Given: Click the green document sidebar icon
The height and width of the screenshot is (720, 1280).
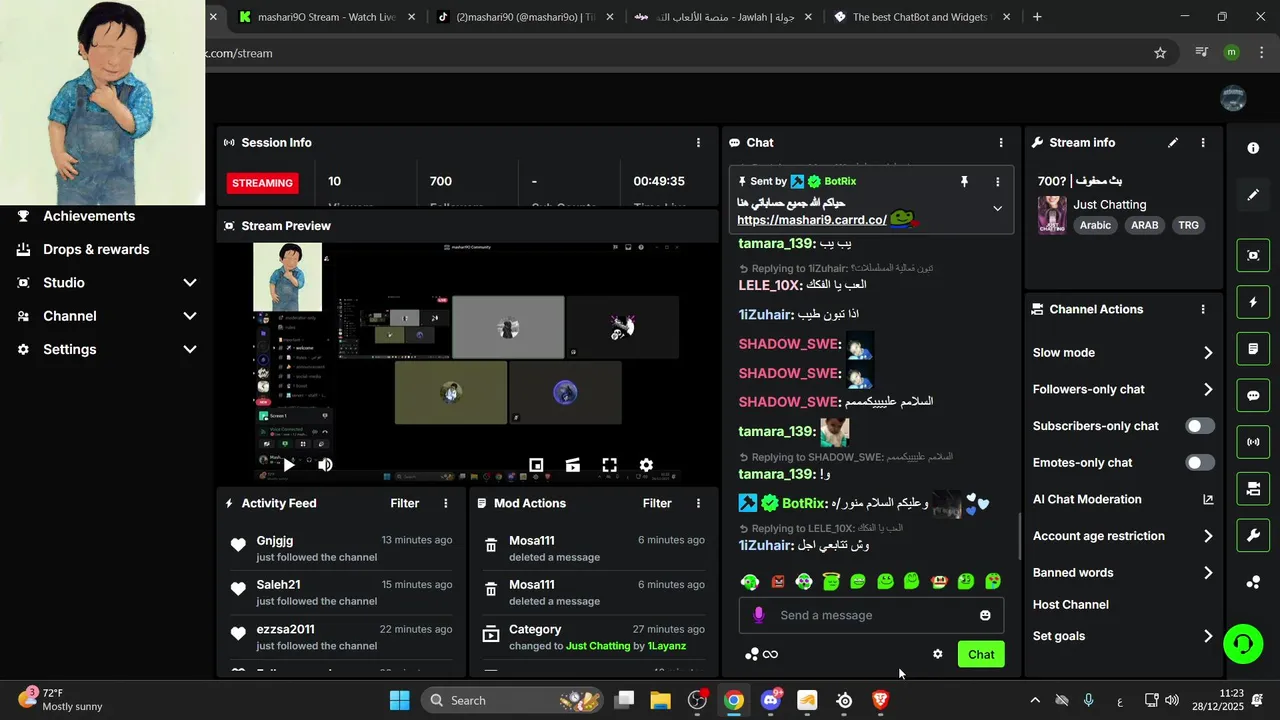Looking at the screenshot, I should point(1253,349).
